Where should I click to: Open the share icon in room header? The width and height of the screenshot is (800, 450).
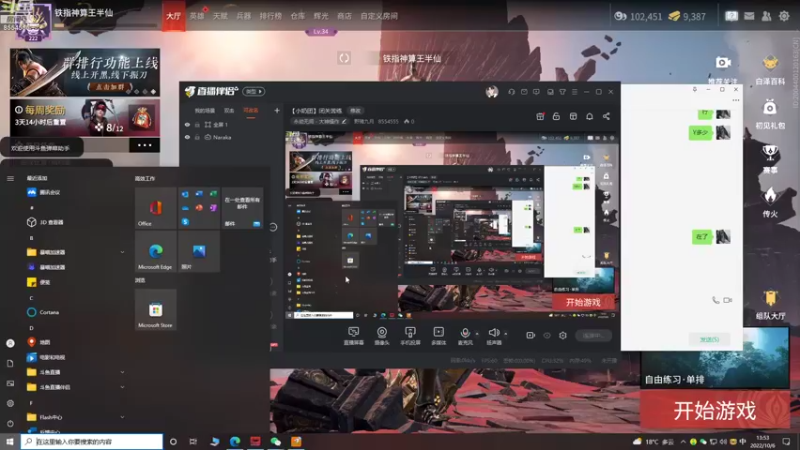(x=606, y=116)
